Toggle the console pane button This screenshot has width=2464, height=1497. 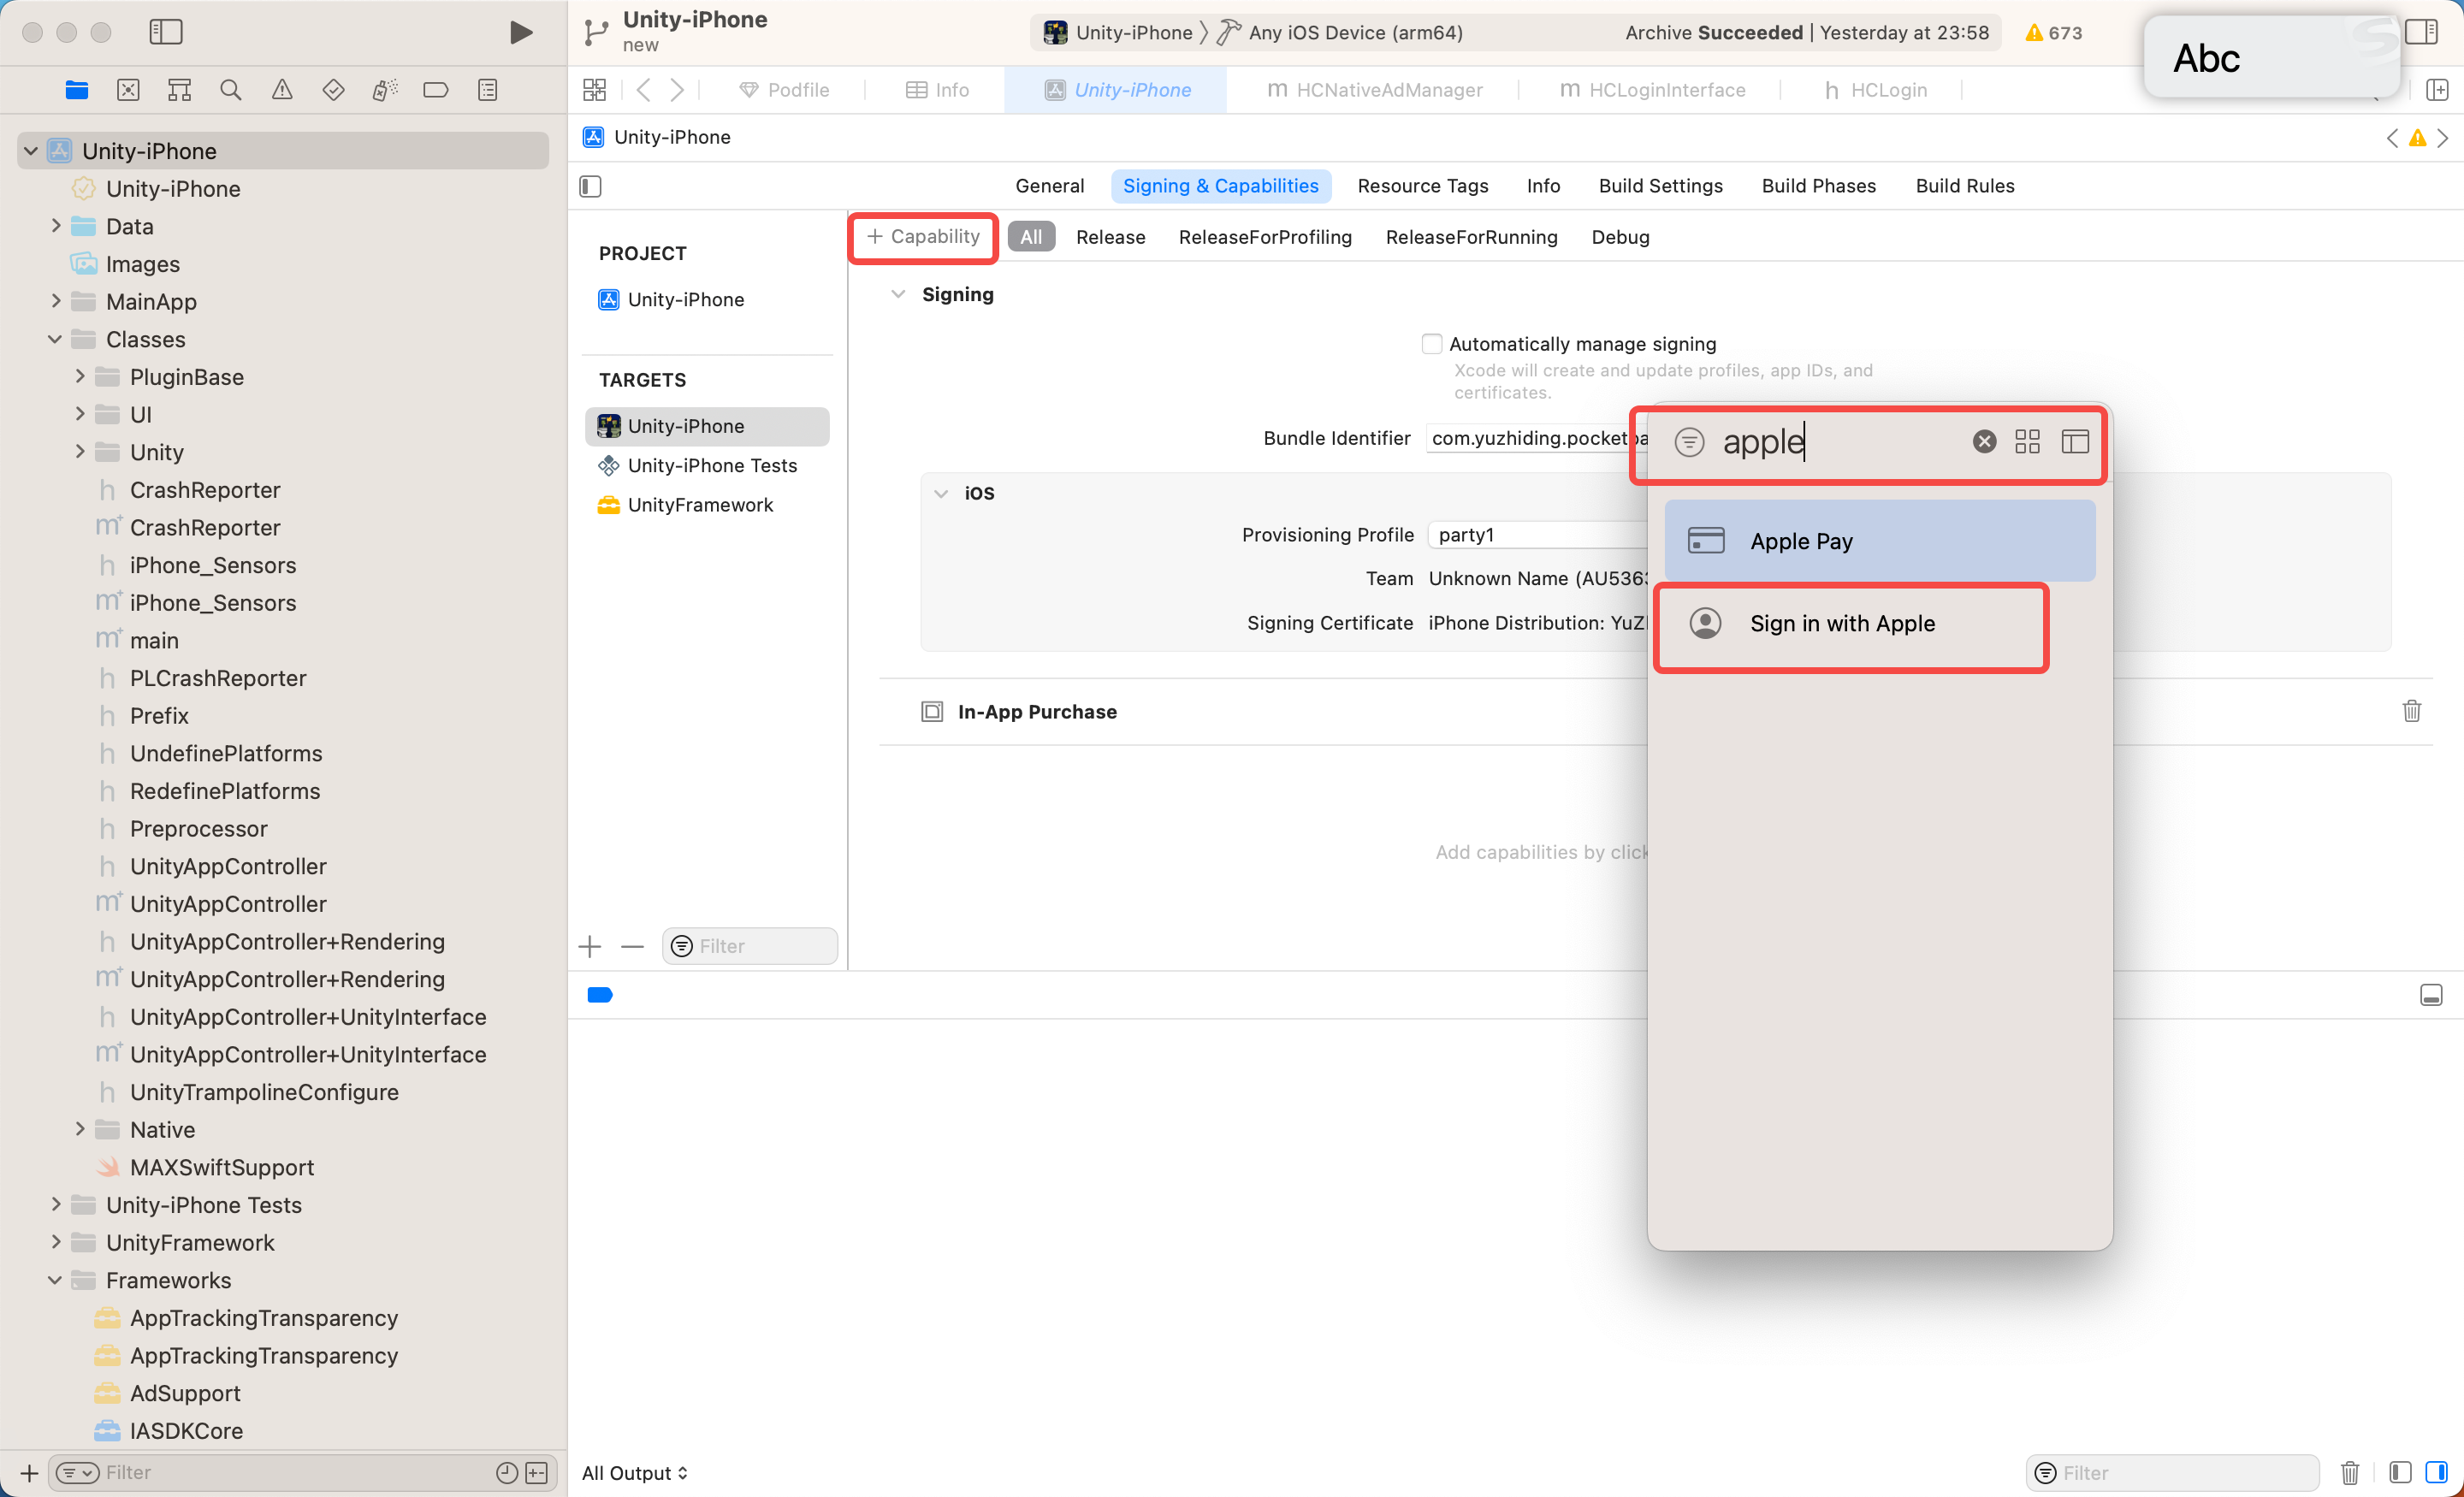pyautogui.click(x=2437, y=1472)
